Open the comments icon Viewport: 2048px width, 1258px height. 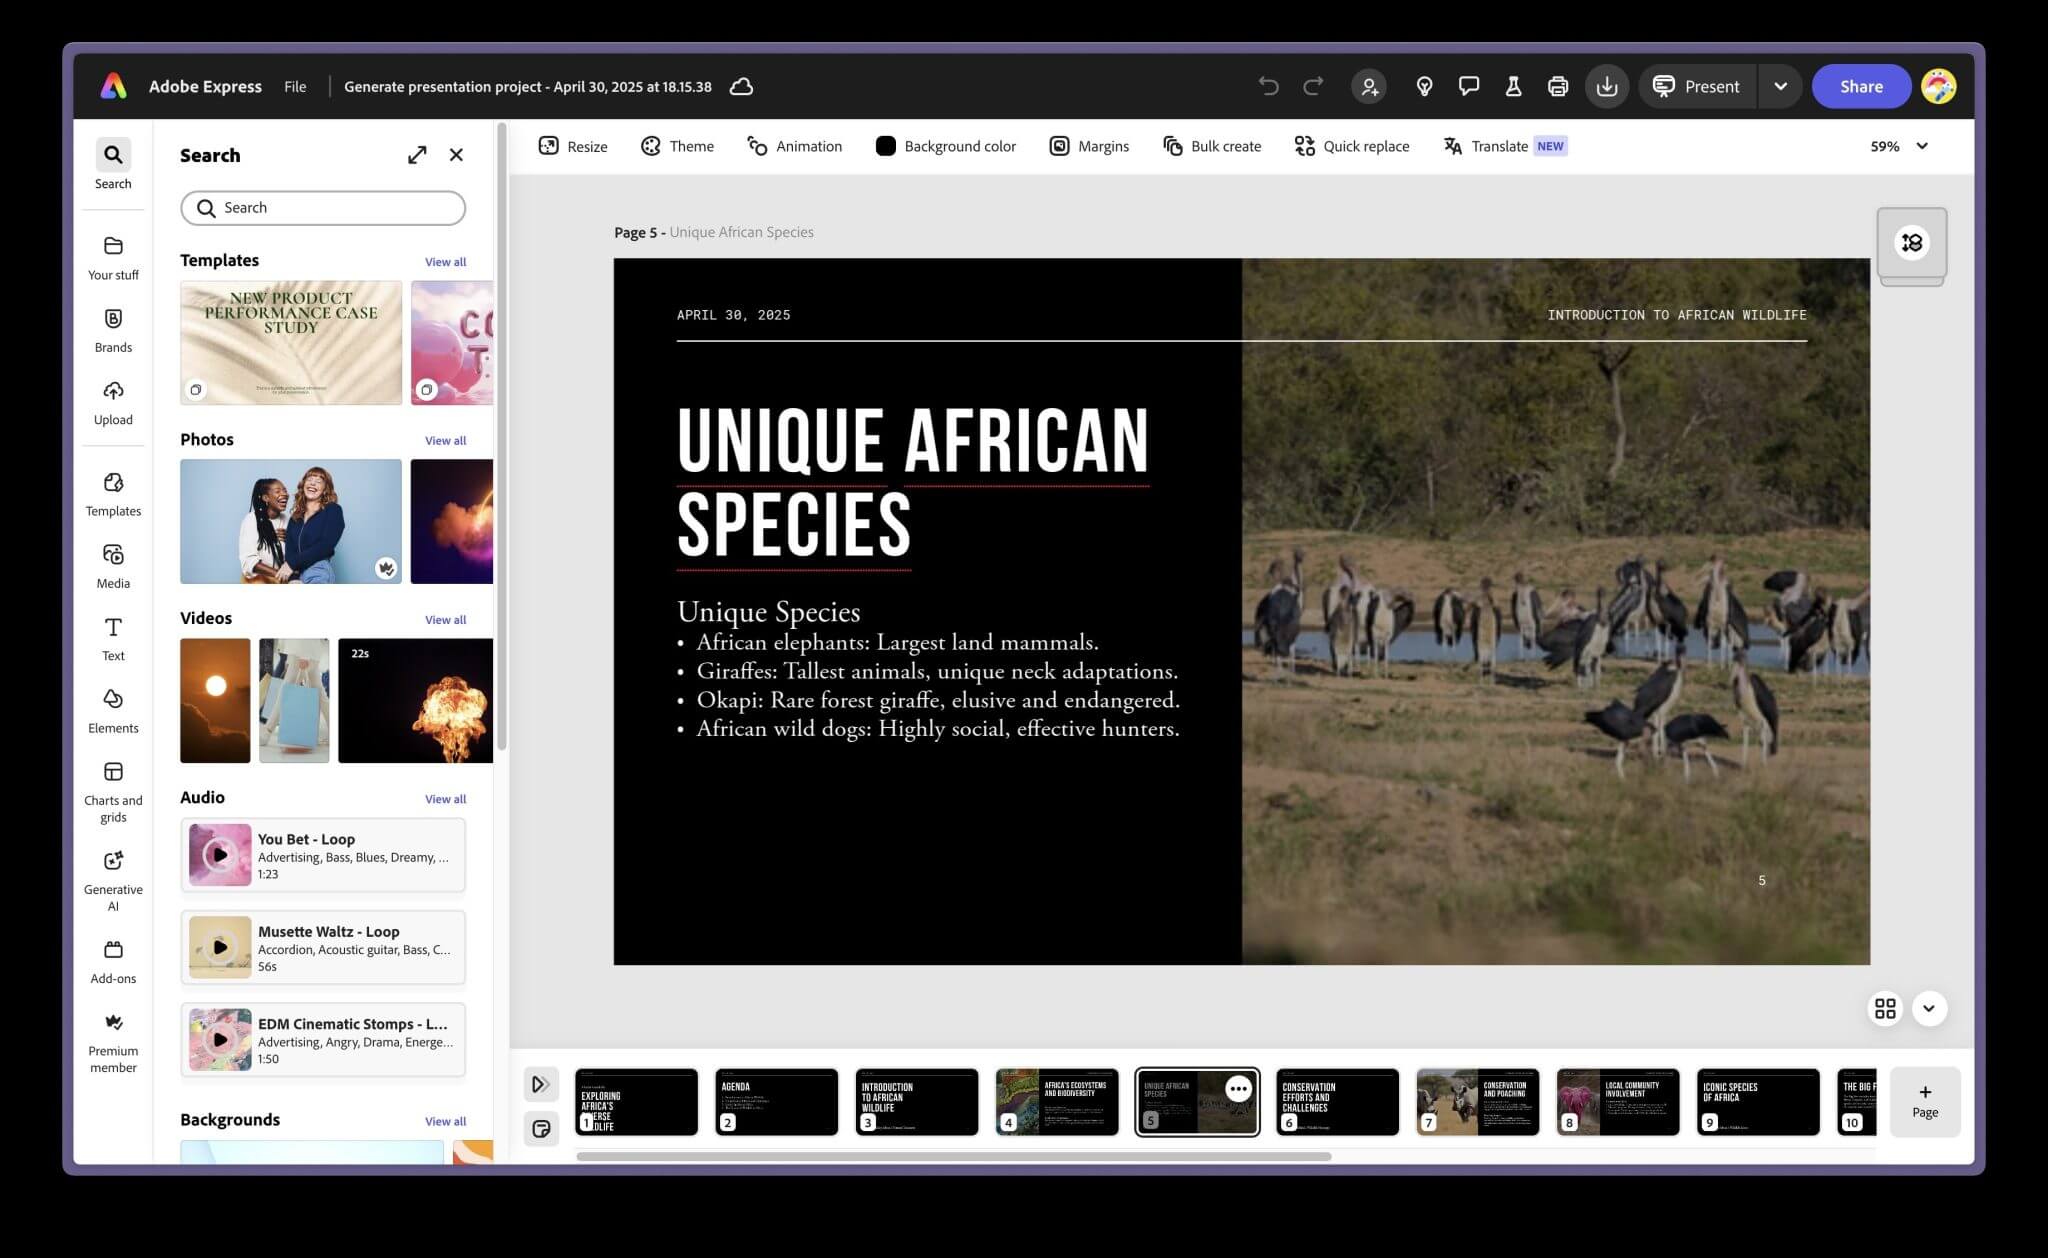(x=1468, y=86)
